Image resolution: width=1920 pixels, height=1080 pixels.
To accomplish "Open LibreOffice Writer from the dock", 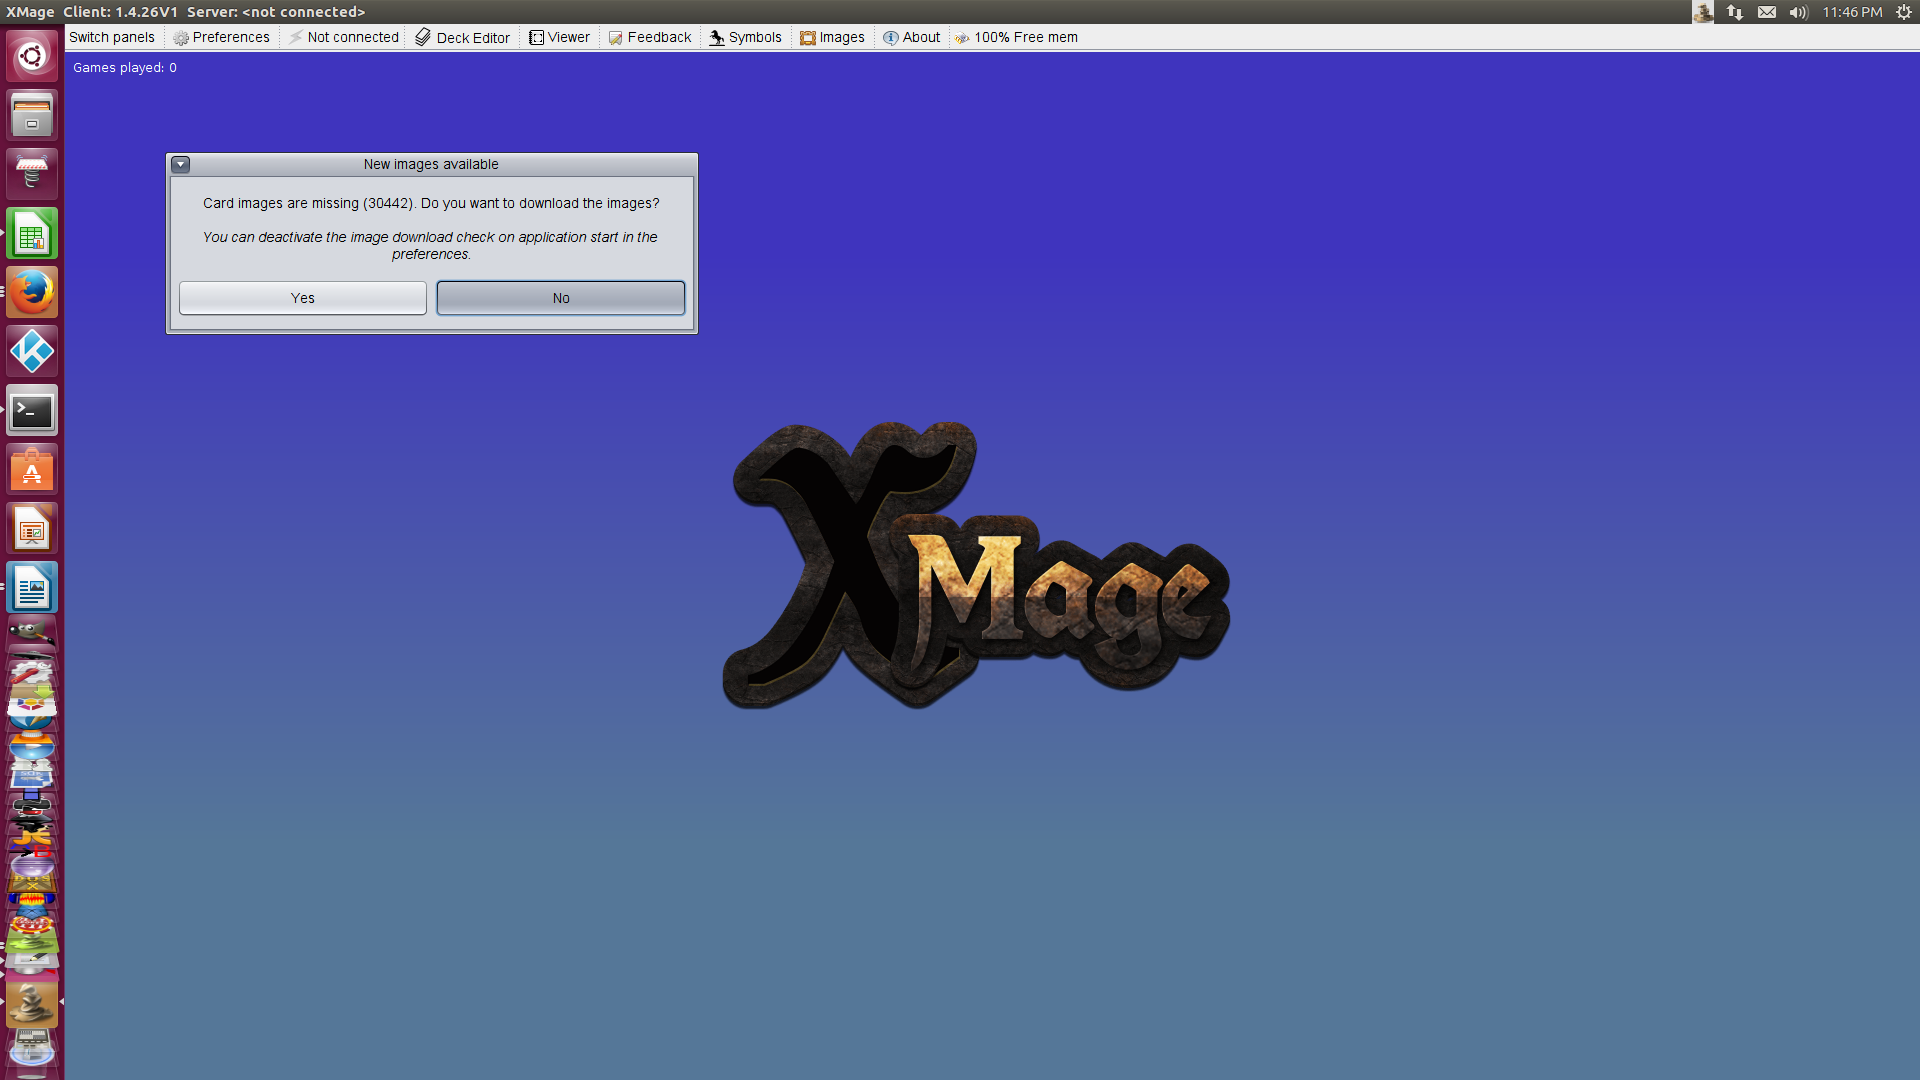I will click(32, 588).
